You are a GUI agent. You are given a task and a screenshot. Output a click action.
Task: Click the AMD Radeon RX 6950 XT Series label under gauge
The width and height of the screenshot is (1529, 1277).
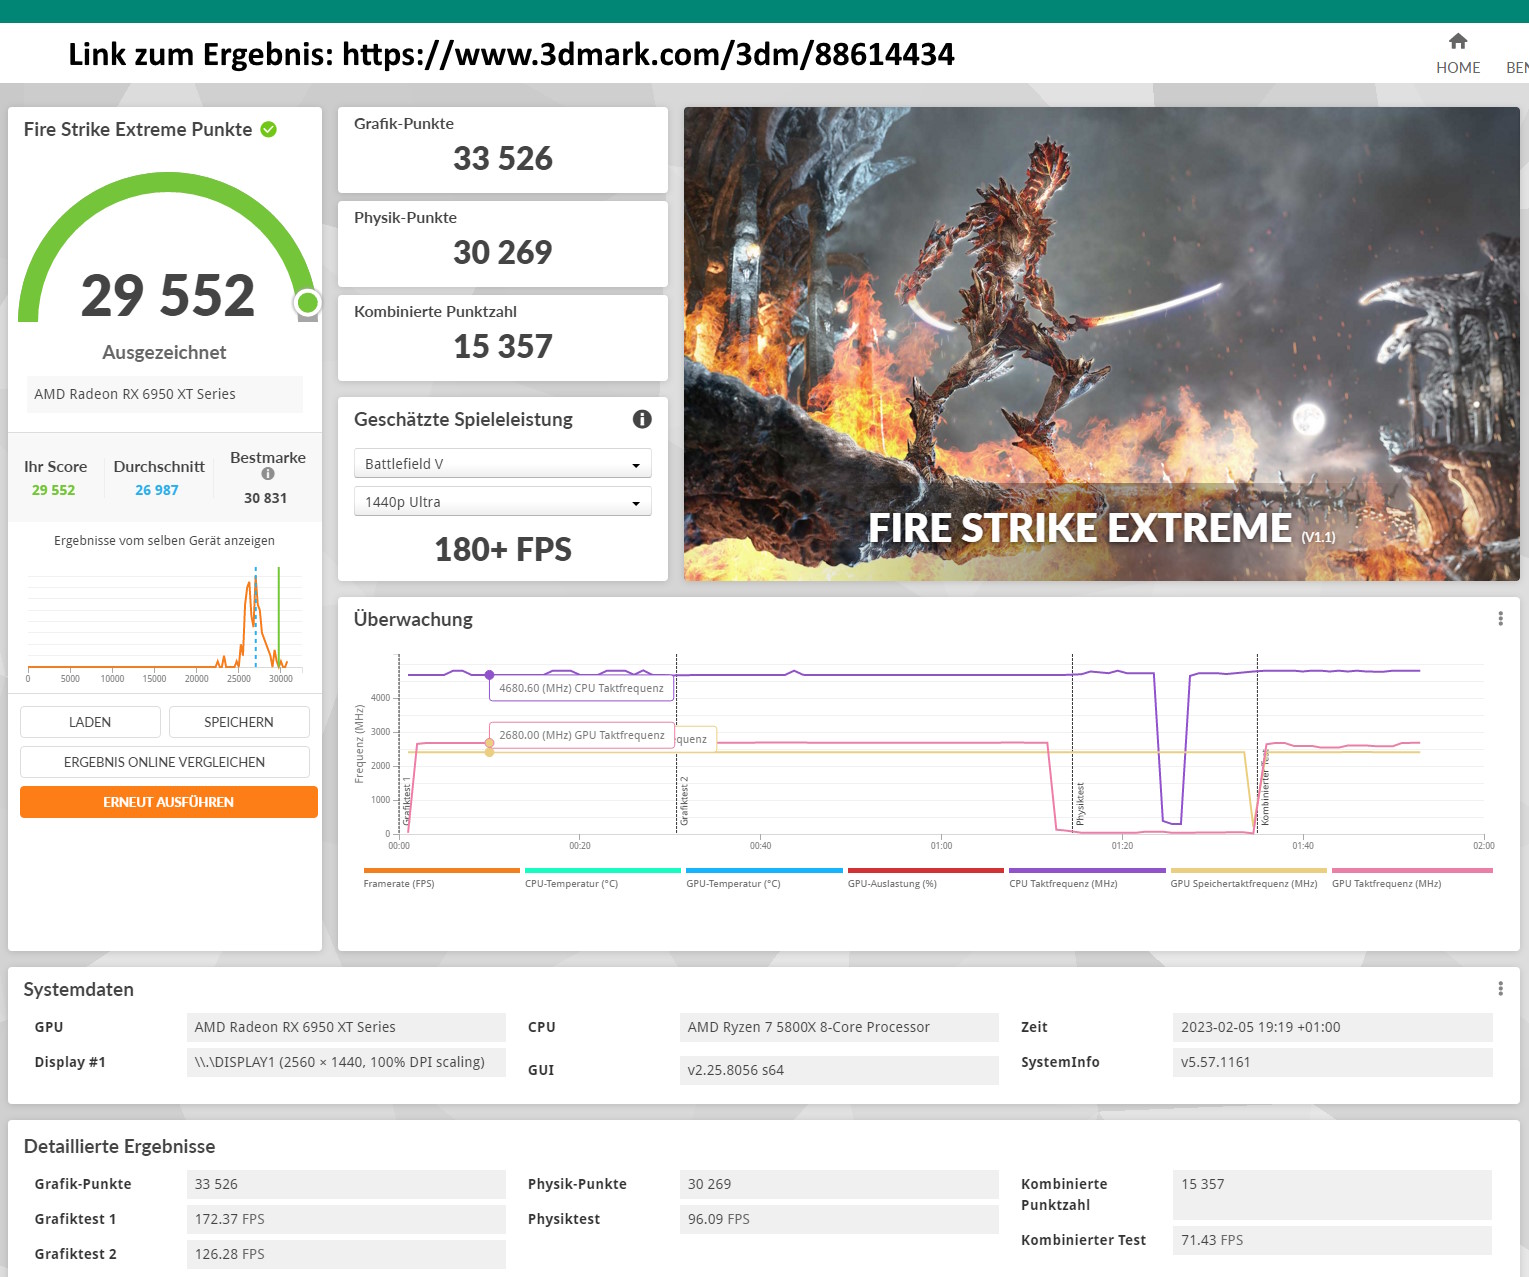coord(165,394)
